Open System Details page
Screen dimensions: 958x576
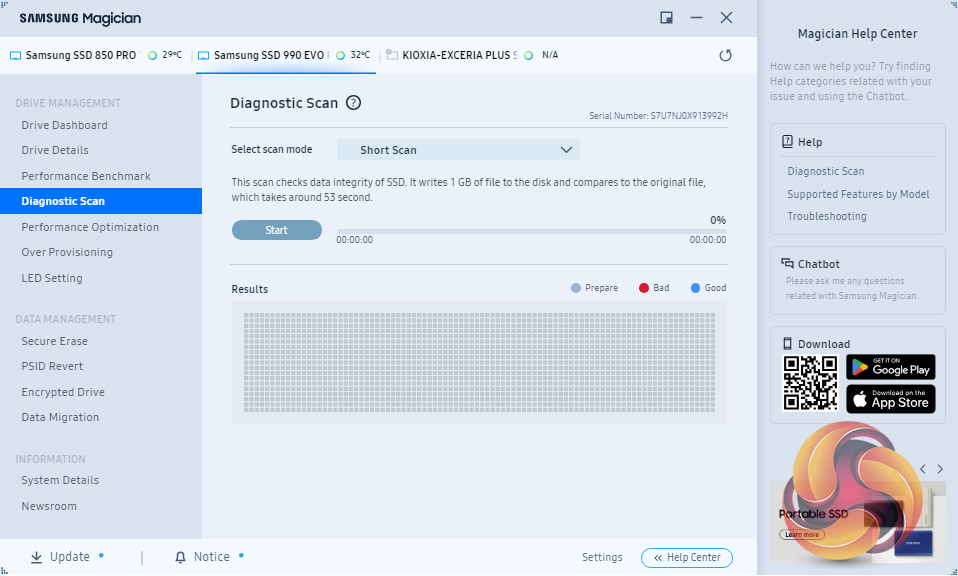click(60, 480)
